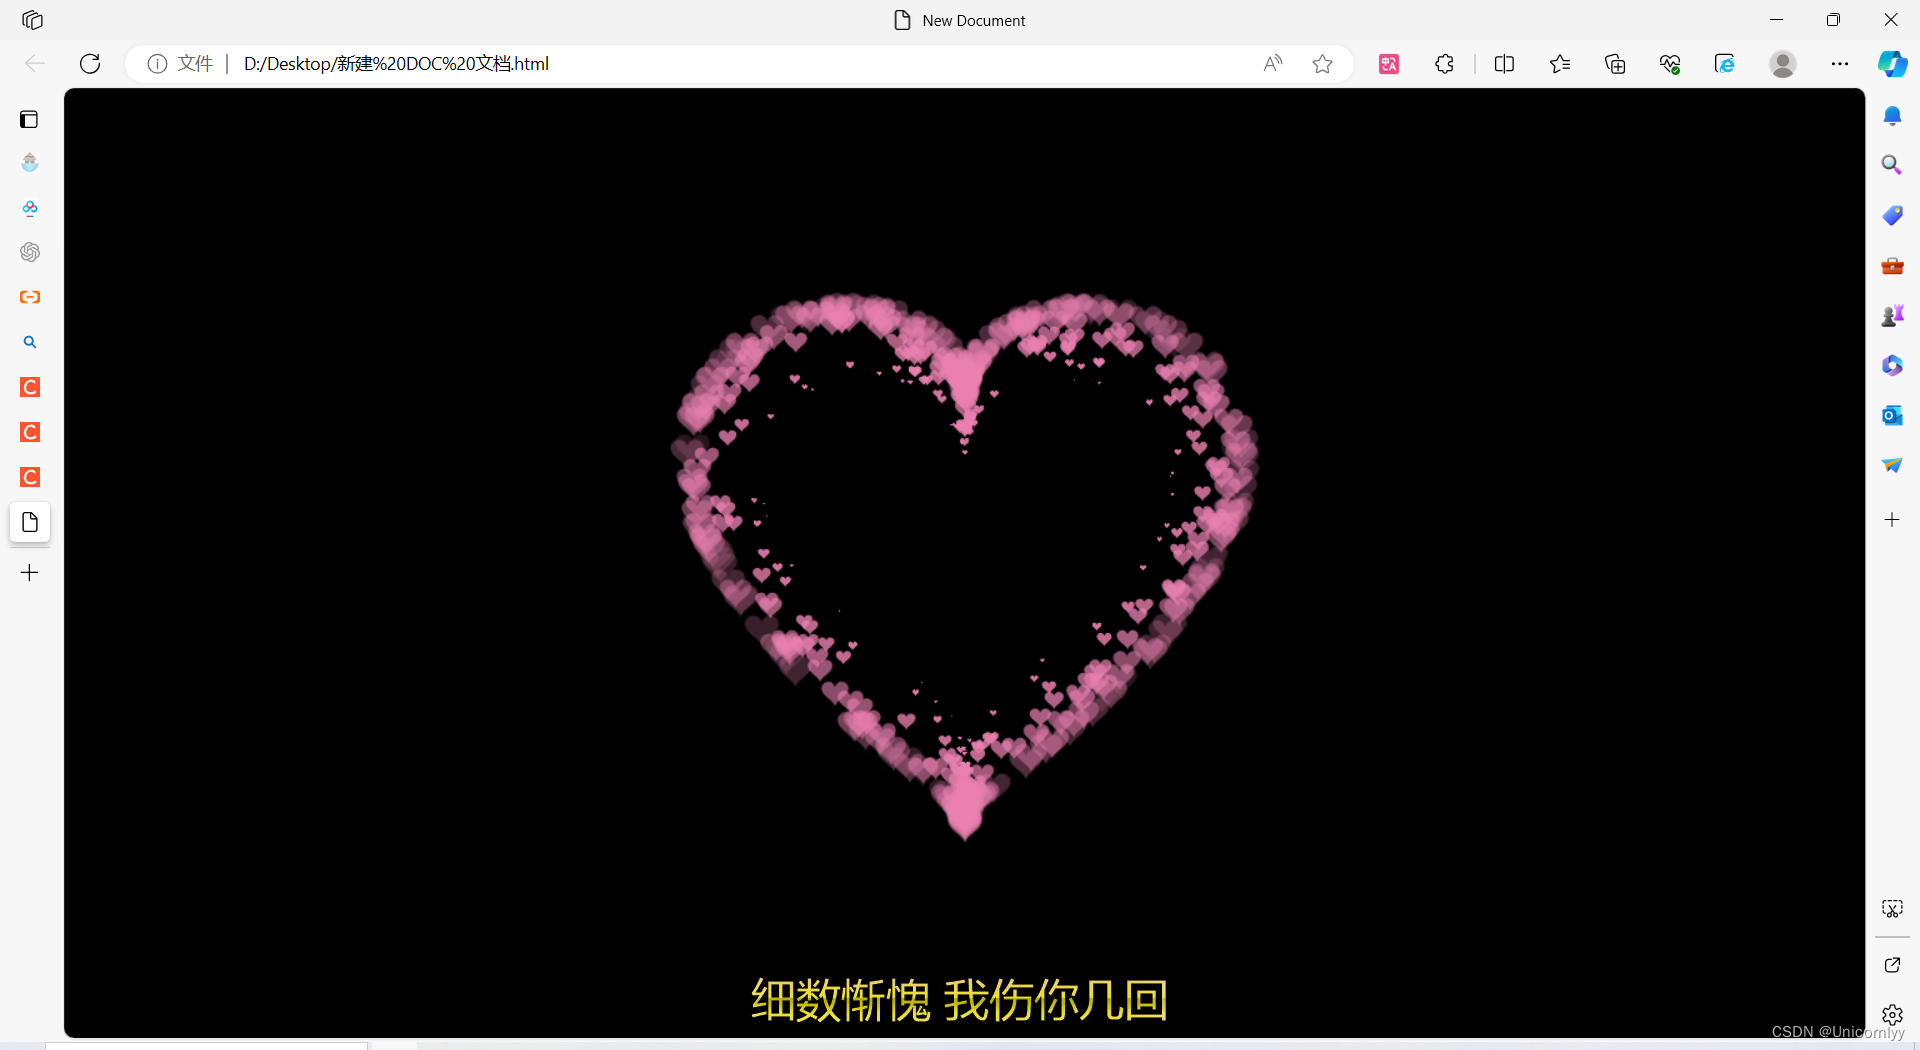
Task: Open Outlook from the sidebar
Action: tap(1892, 414)
